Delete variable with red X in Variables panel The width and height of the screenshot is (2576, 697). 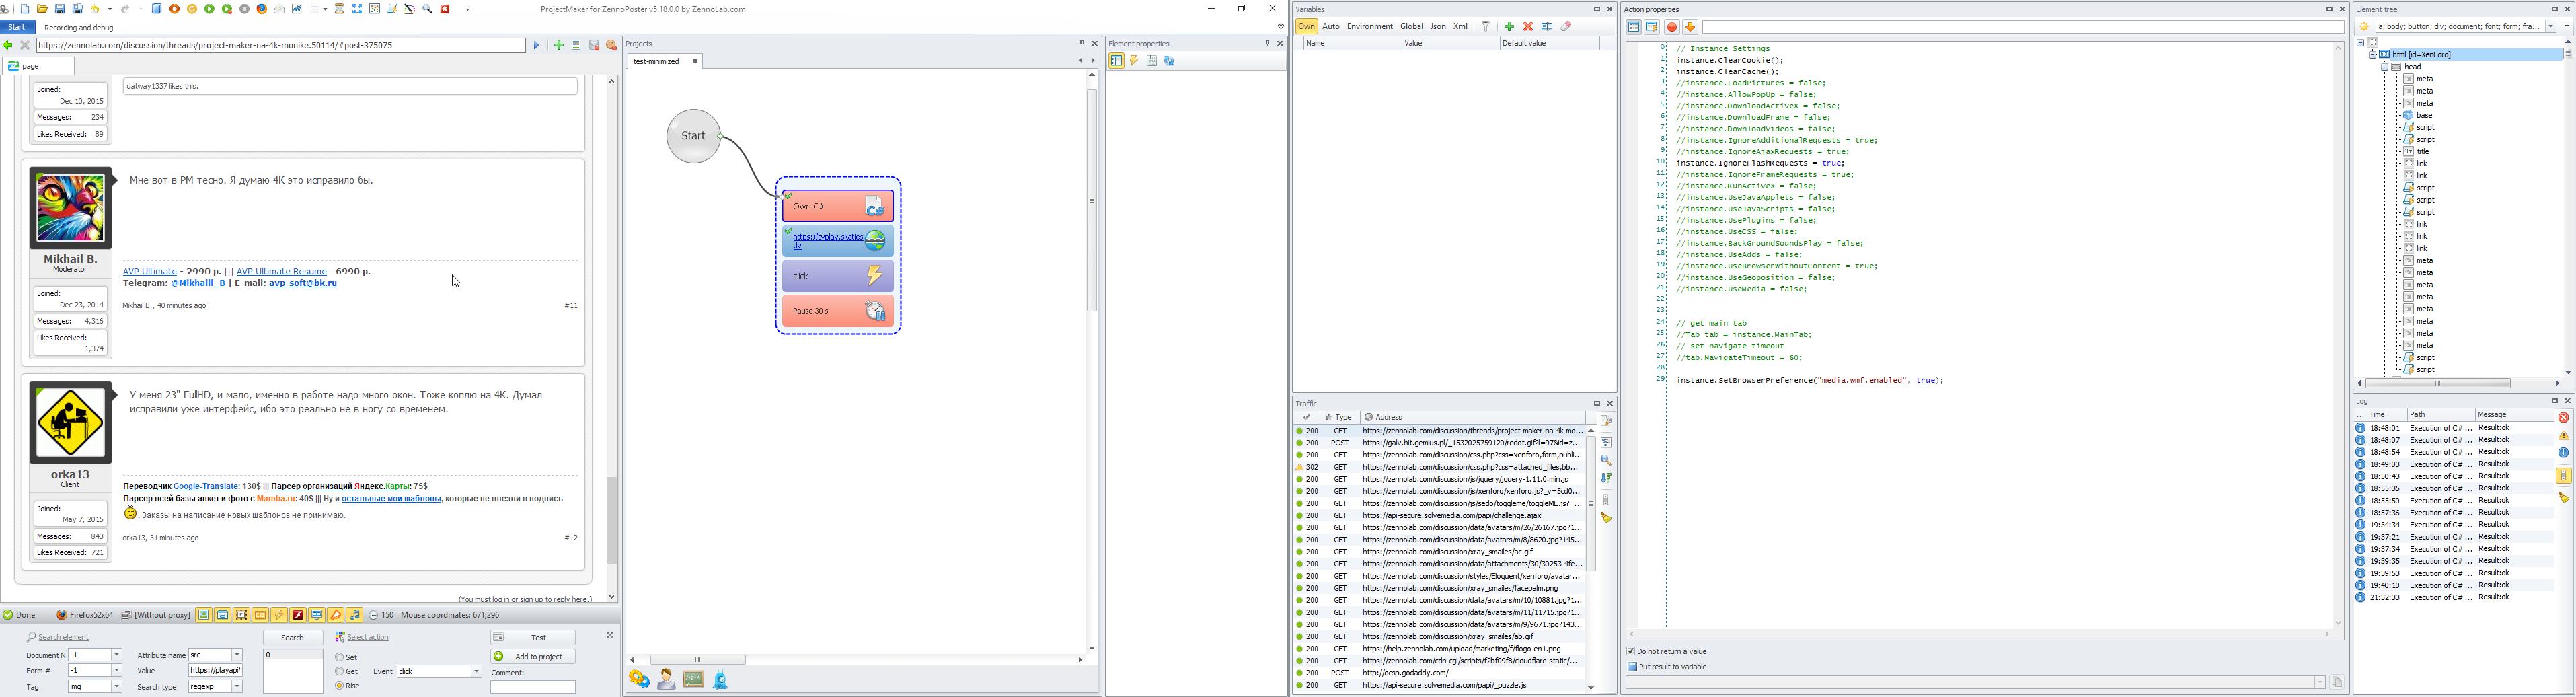pos(1528,26)
